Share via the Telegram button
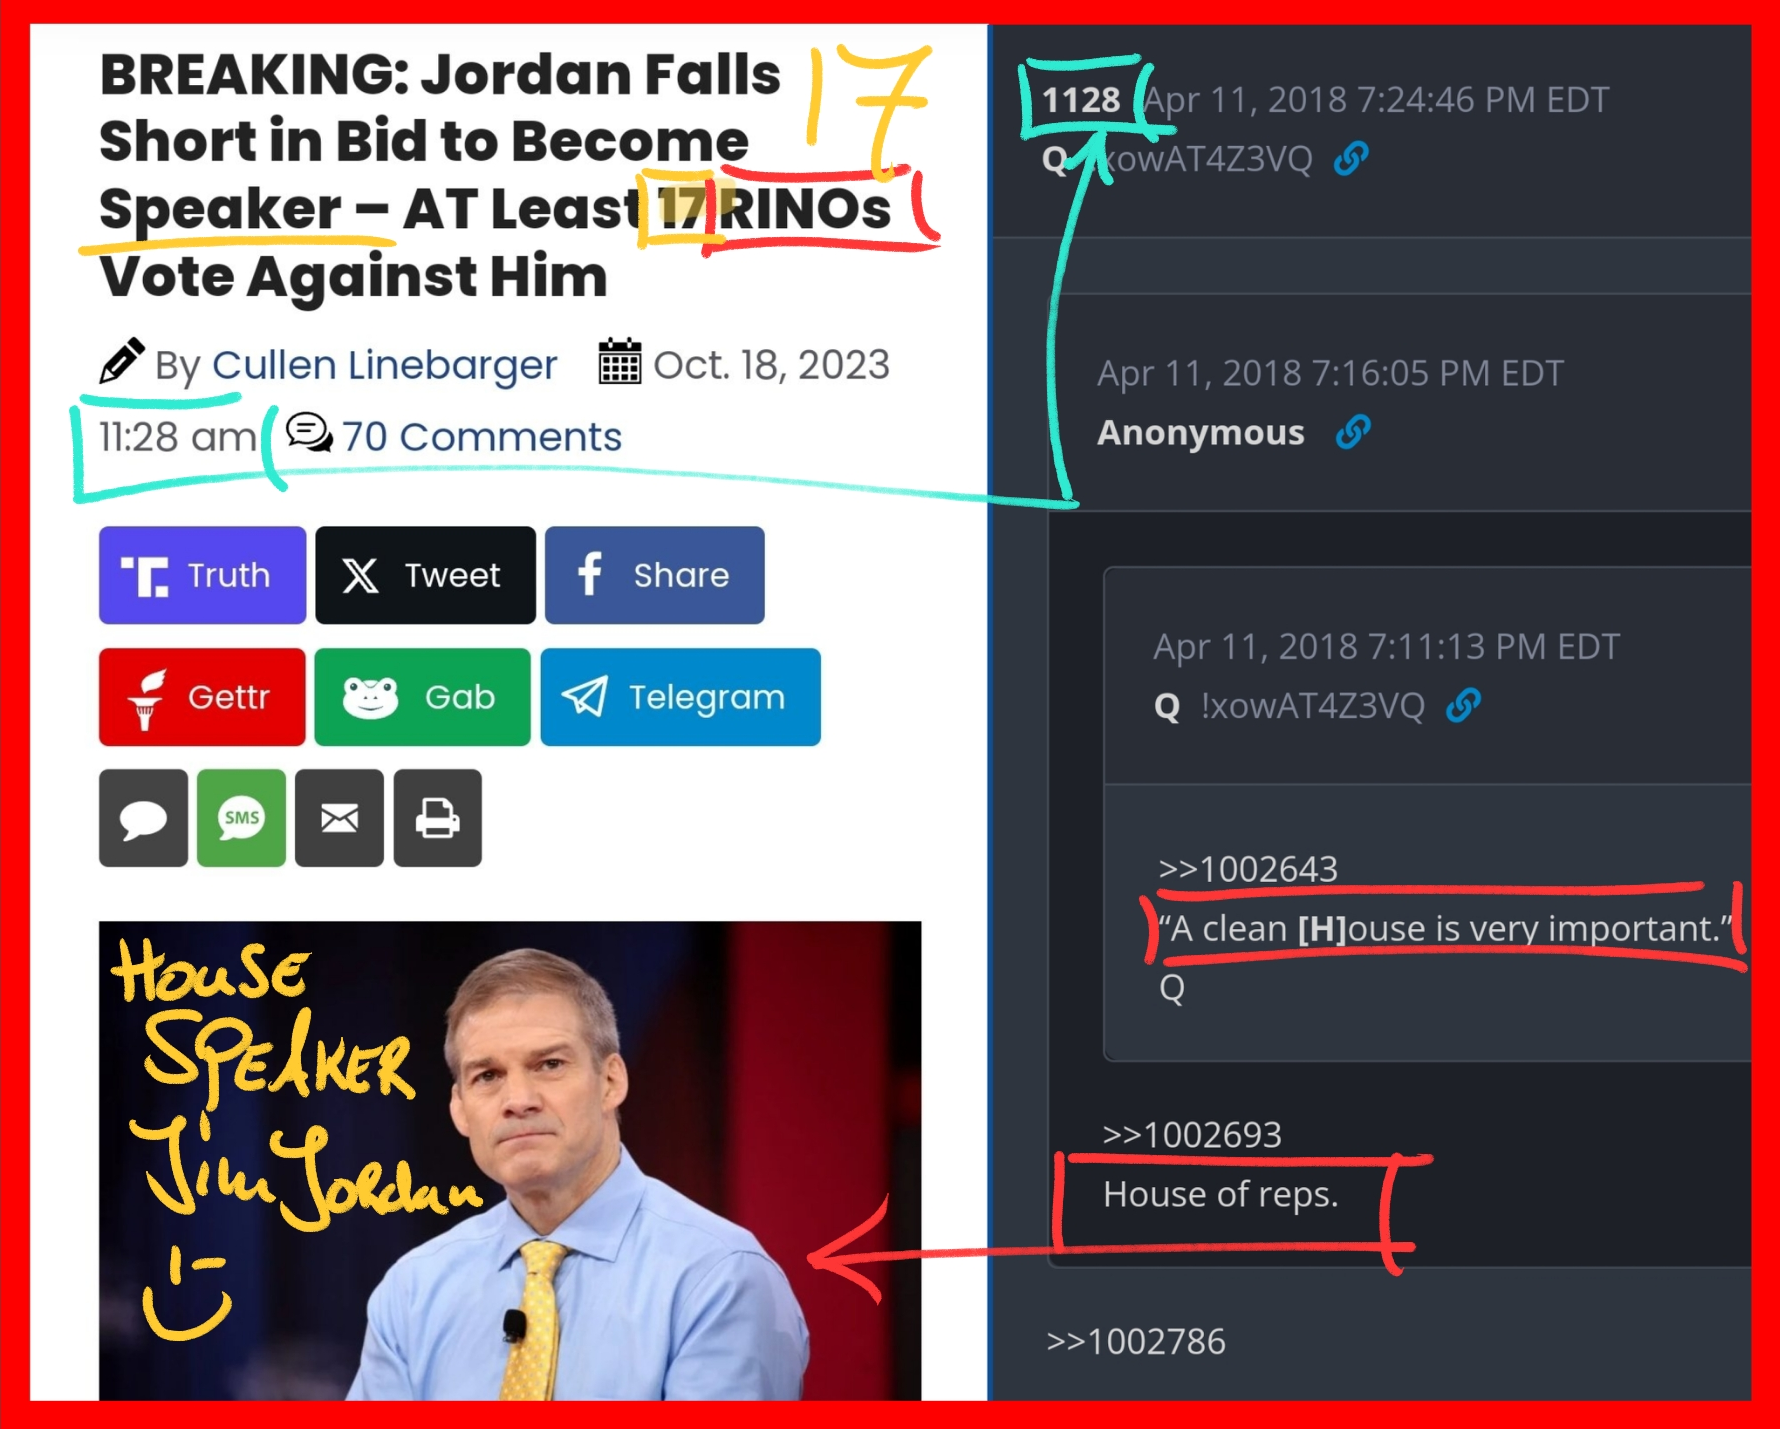The height and width of the screenshot is (1429, 1780). click(680, 697)
